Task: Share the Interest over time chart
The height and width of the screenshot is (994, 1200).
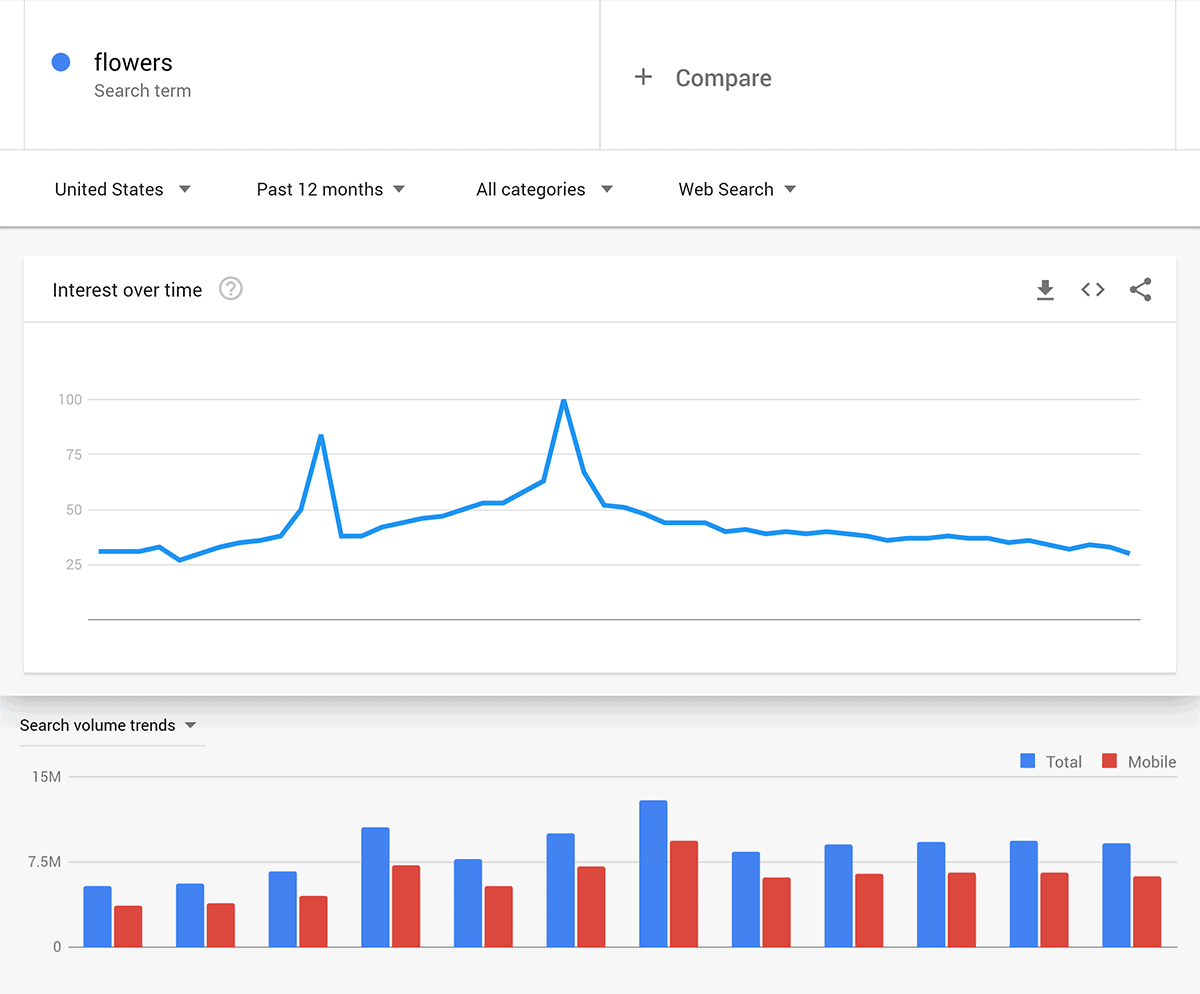Action: (x=1140, y=290)
